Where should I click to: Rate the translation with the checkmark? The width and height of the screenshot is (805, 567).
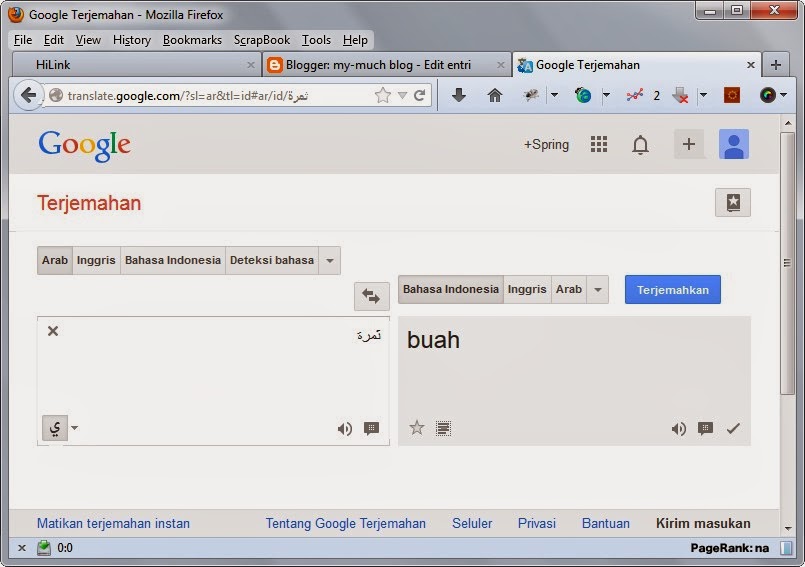[x=733, y=428]
